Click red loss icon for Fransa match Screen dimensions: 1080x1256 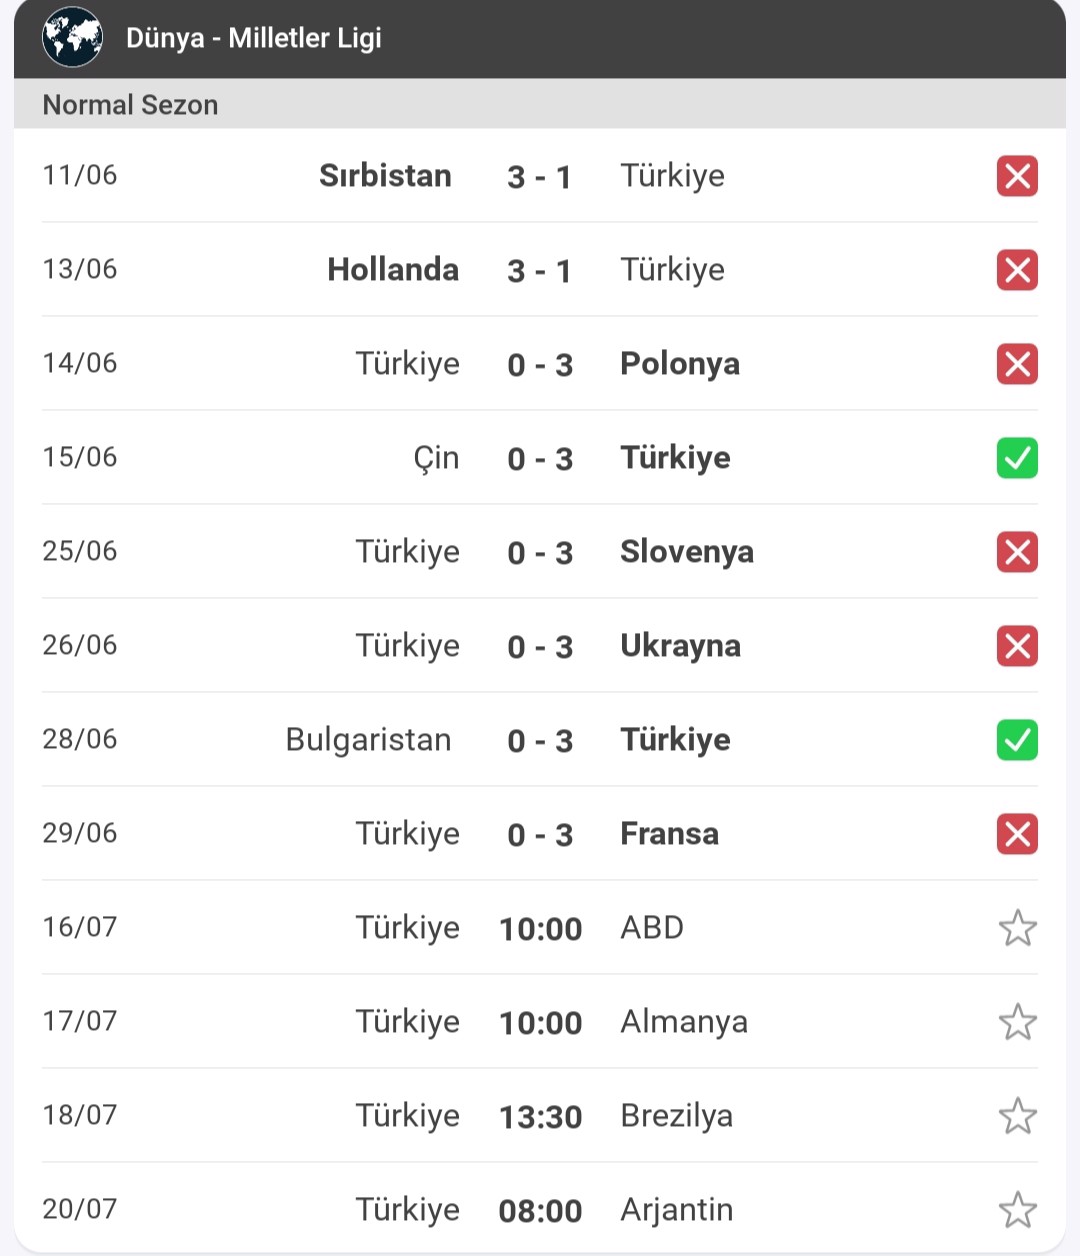click(1017, 834)
